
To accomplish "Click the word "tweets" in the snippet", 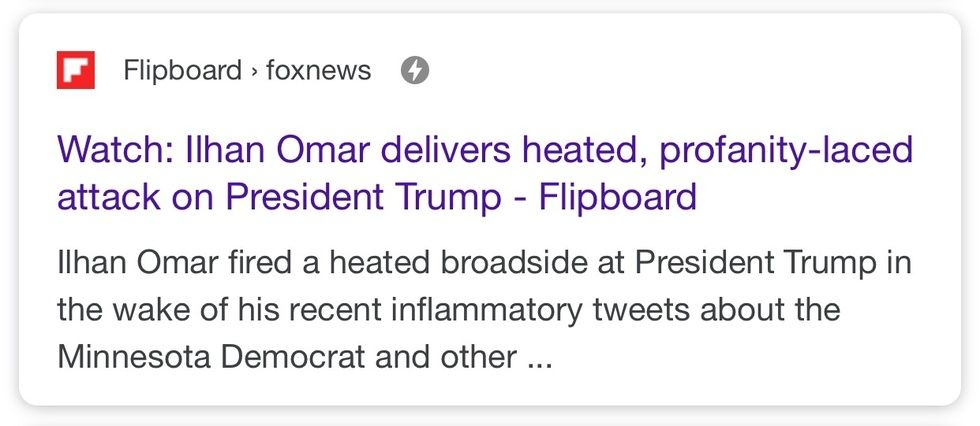I will (x=641, y=310).
